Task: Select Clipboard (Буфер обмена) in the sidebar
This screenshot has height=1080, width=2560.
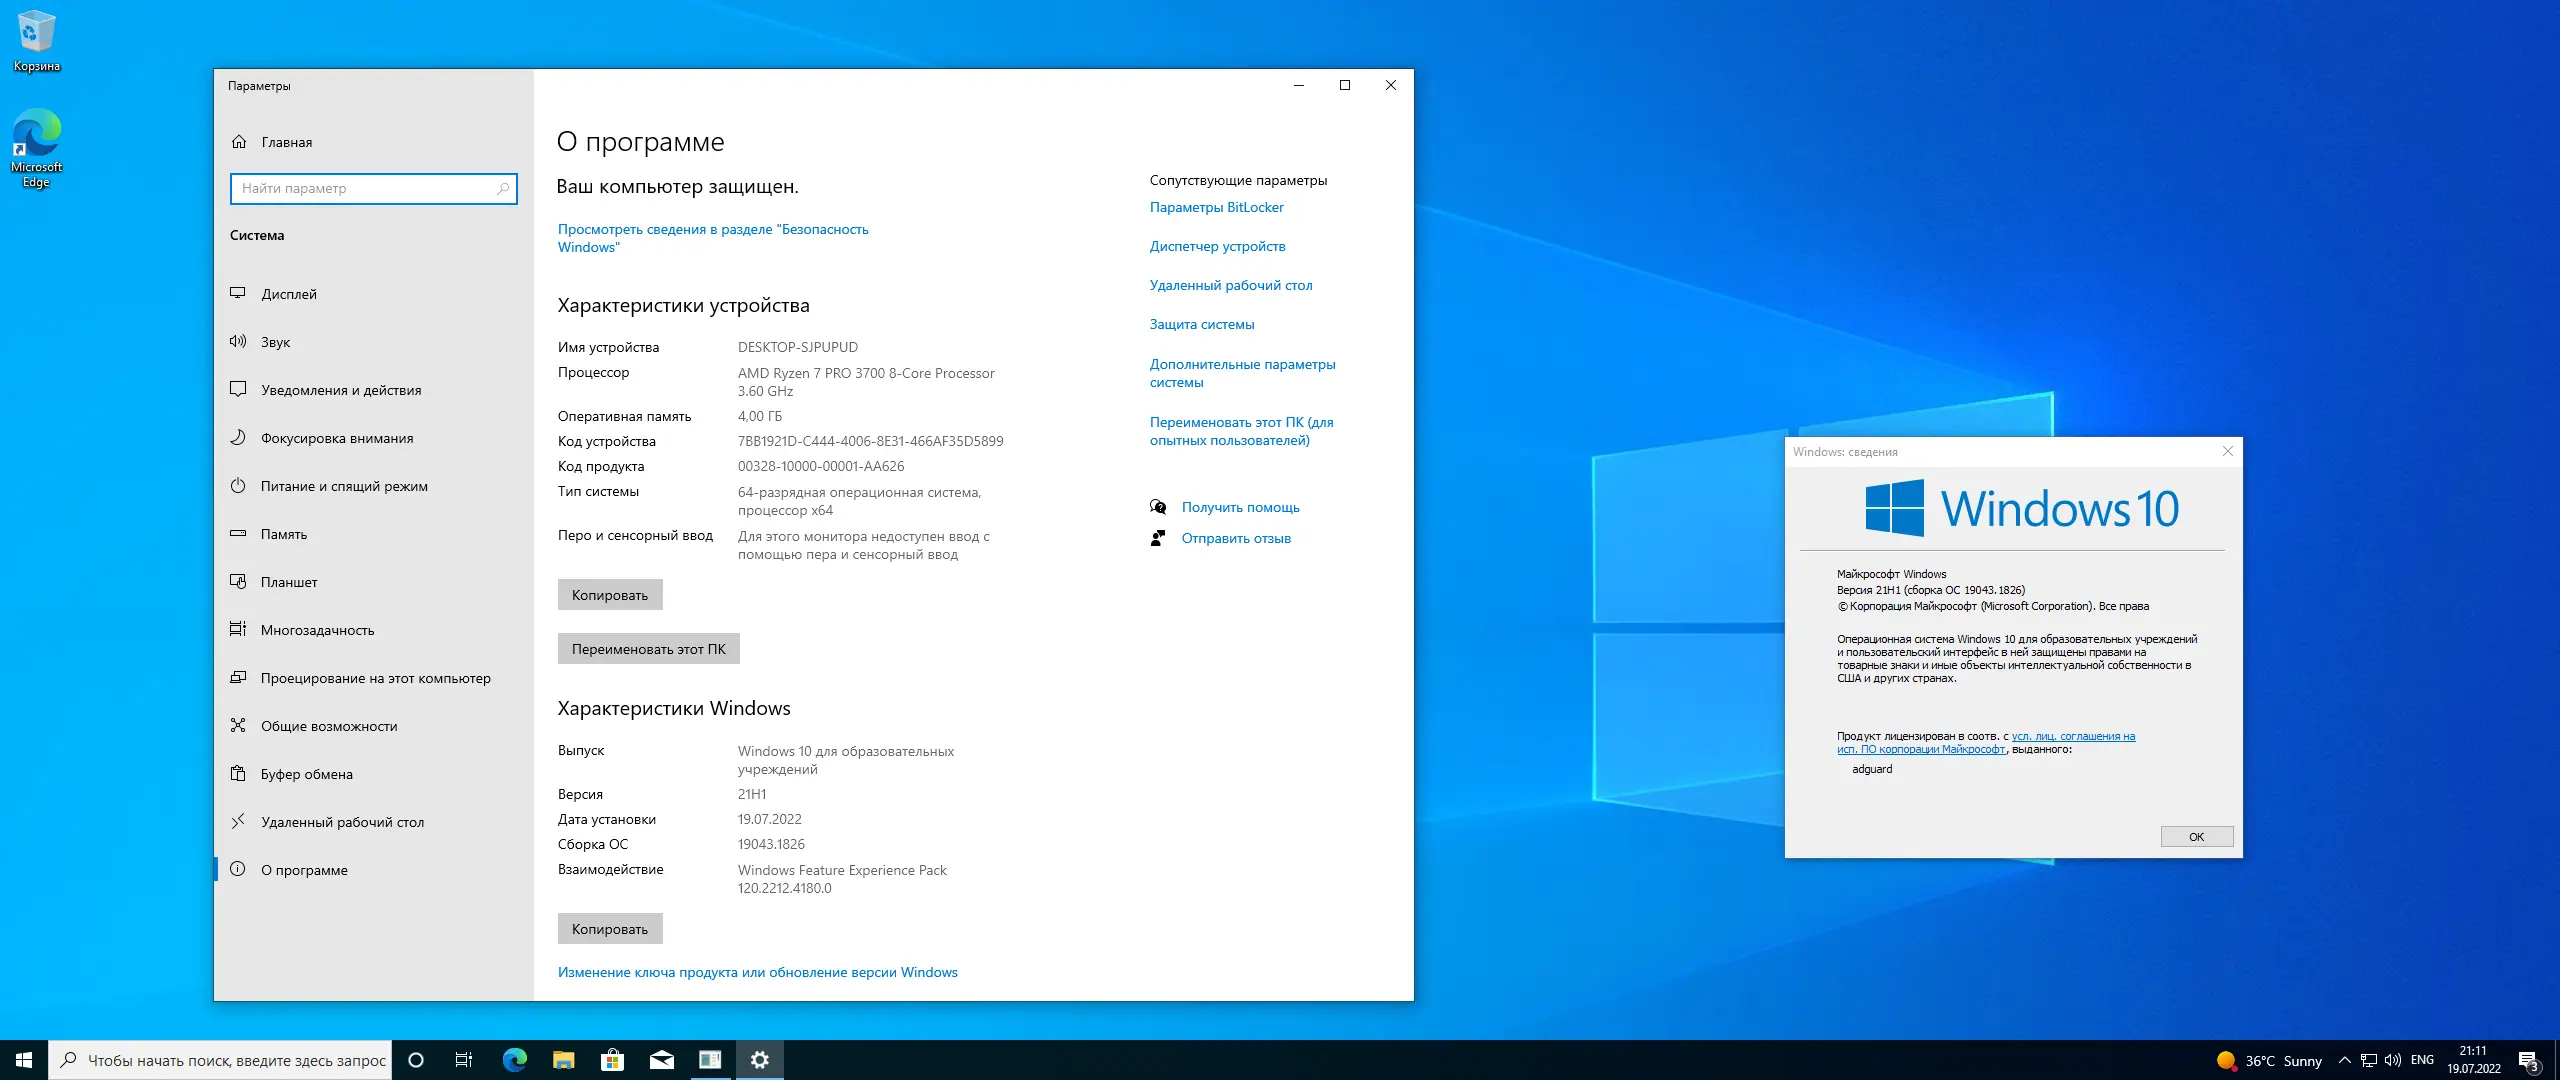Action: 306,774
